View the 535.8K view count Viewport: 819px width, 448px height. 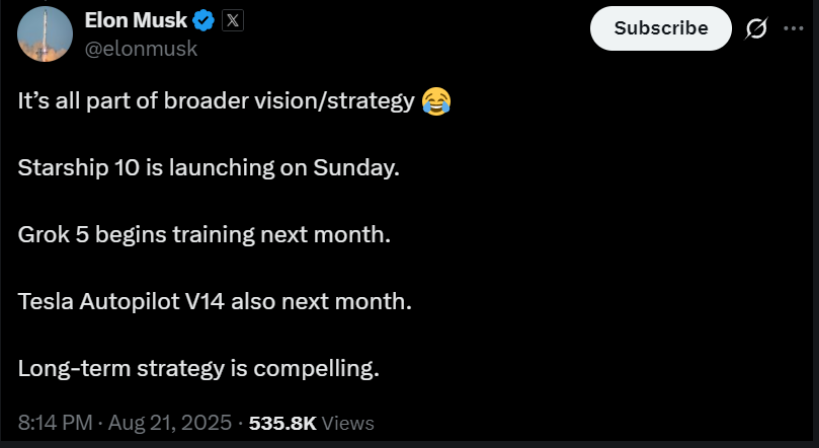pyautogui.click(x=283, y=423)
